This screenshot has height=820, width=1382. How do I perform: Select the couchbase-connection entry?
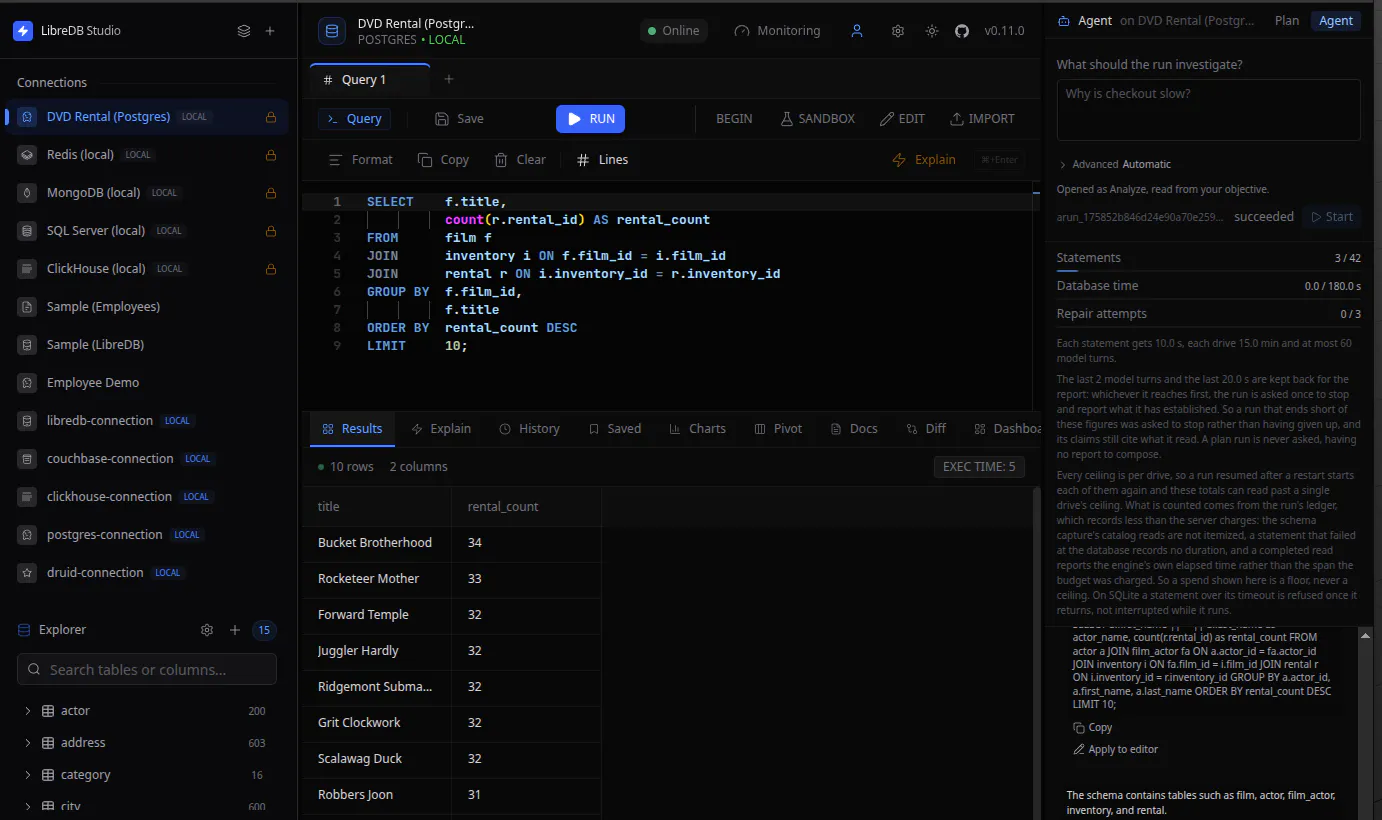click(x=147, y=459)
